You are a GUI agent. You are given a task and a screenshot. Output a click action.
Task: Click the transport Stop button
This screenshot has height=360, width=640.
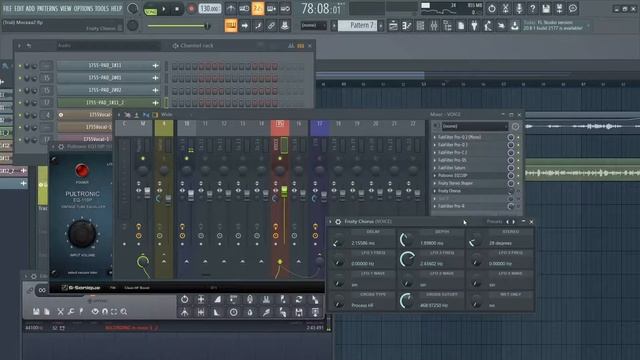177,9
